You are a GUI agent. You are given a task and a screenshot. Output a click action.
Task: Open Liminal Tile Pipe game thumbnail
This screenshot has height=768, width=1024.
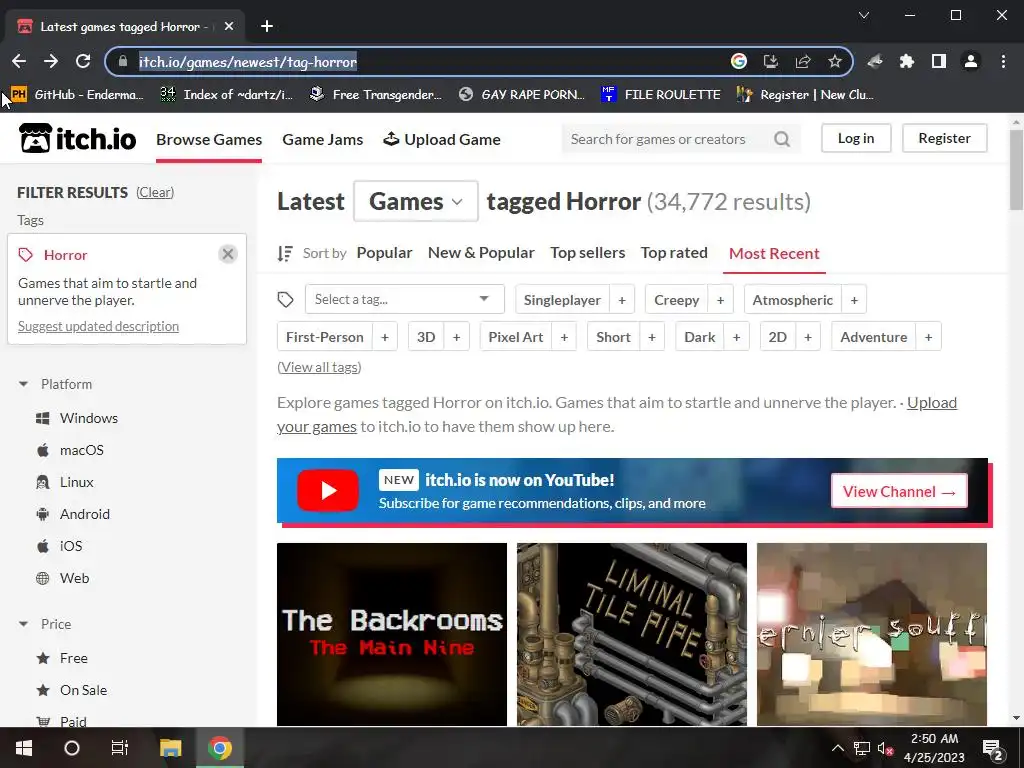coord(632,634)
